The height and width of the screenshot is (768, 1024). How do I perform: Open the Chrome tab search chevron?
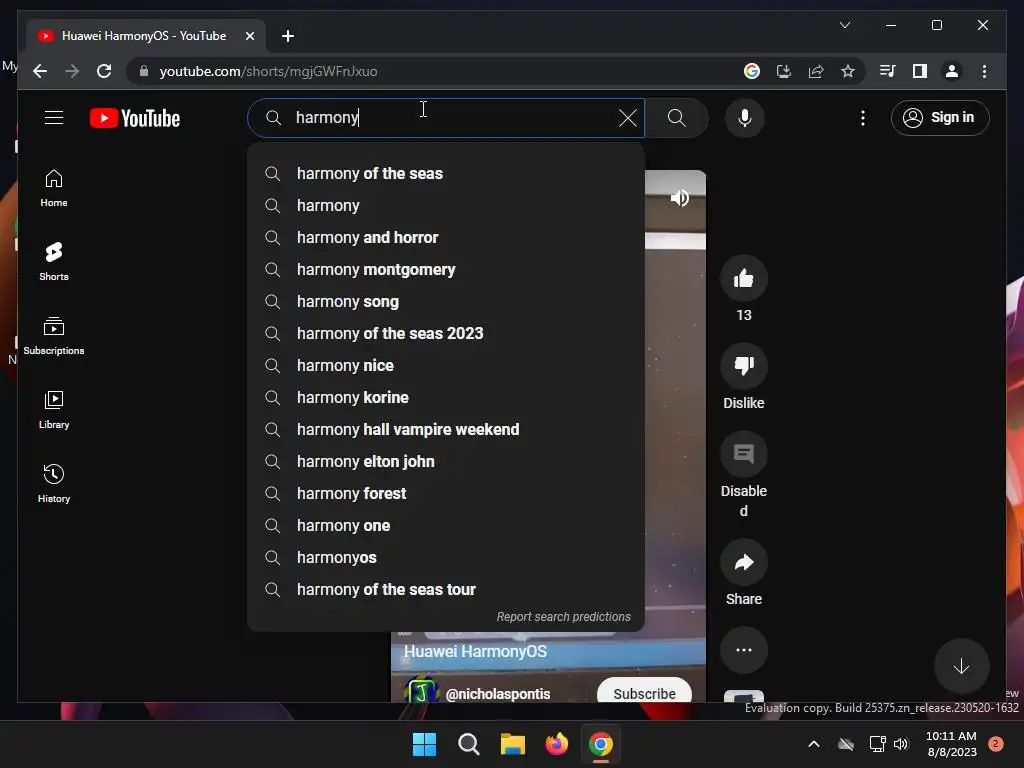(844, 25)
